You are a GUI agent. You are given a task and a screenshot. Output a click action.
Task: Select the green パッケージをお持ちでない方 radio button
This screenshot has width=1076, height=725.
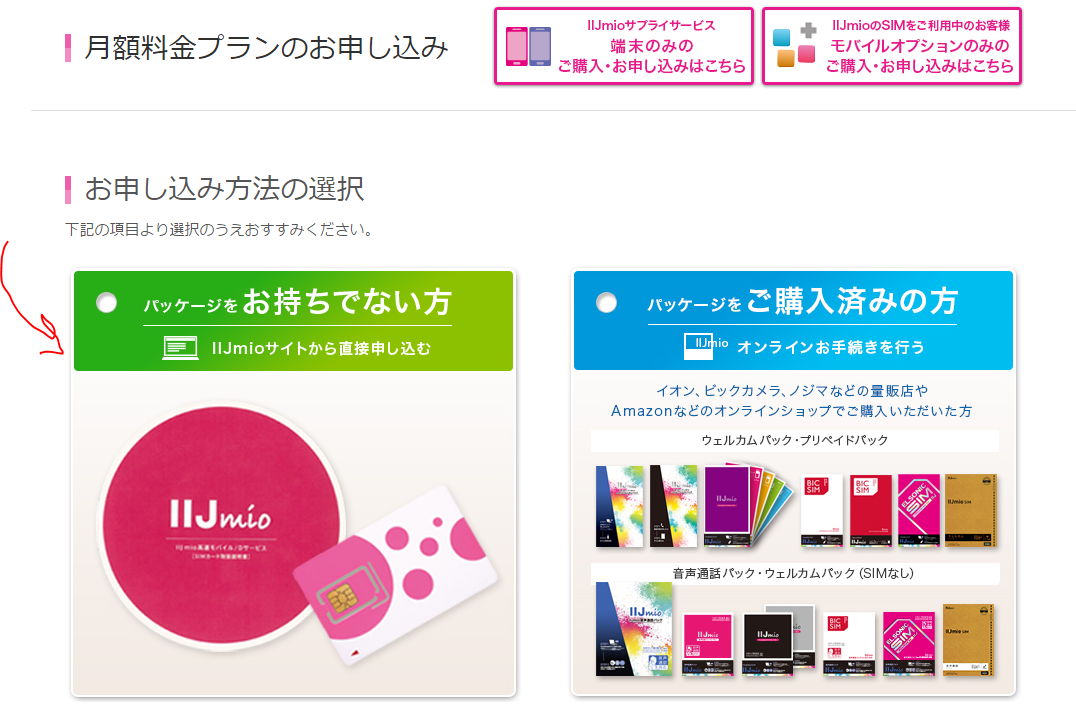point(106,302)
